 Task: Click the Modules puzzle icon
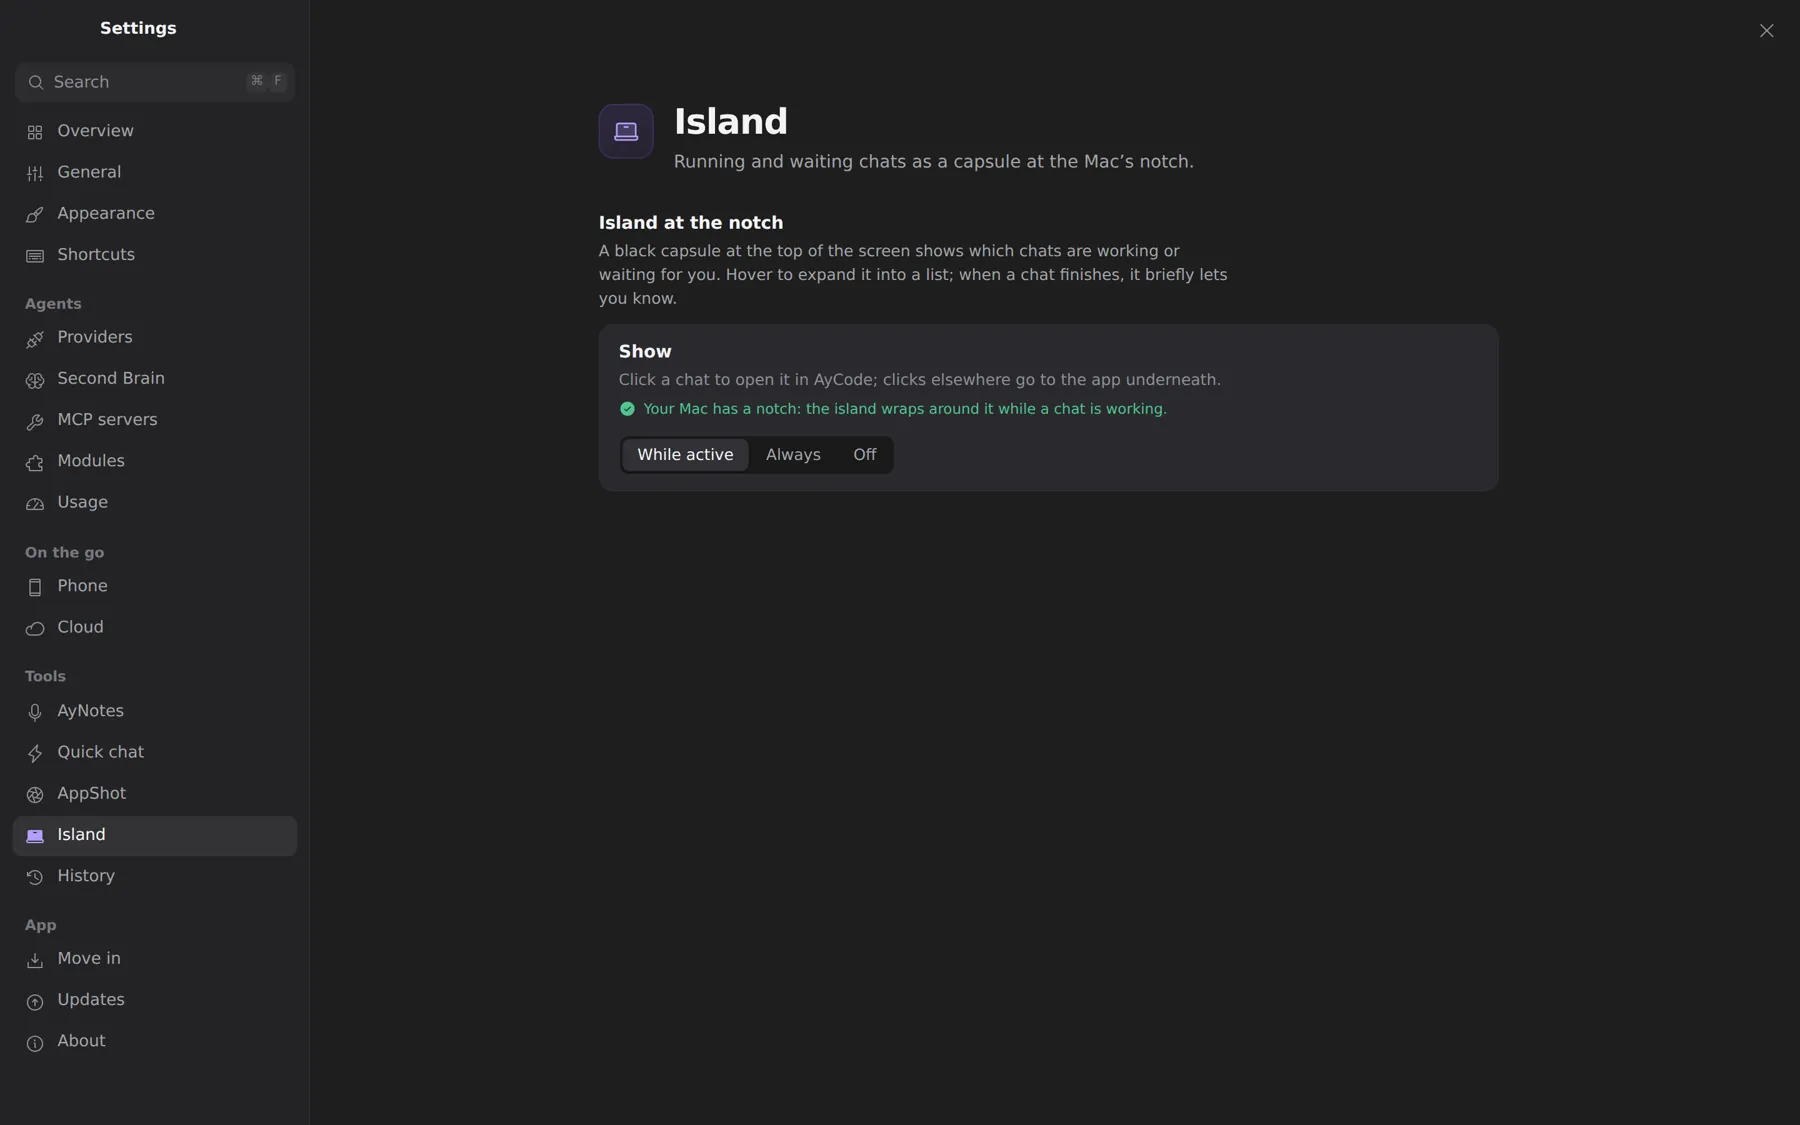tap(35, 462)
